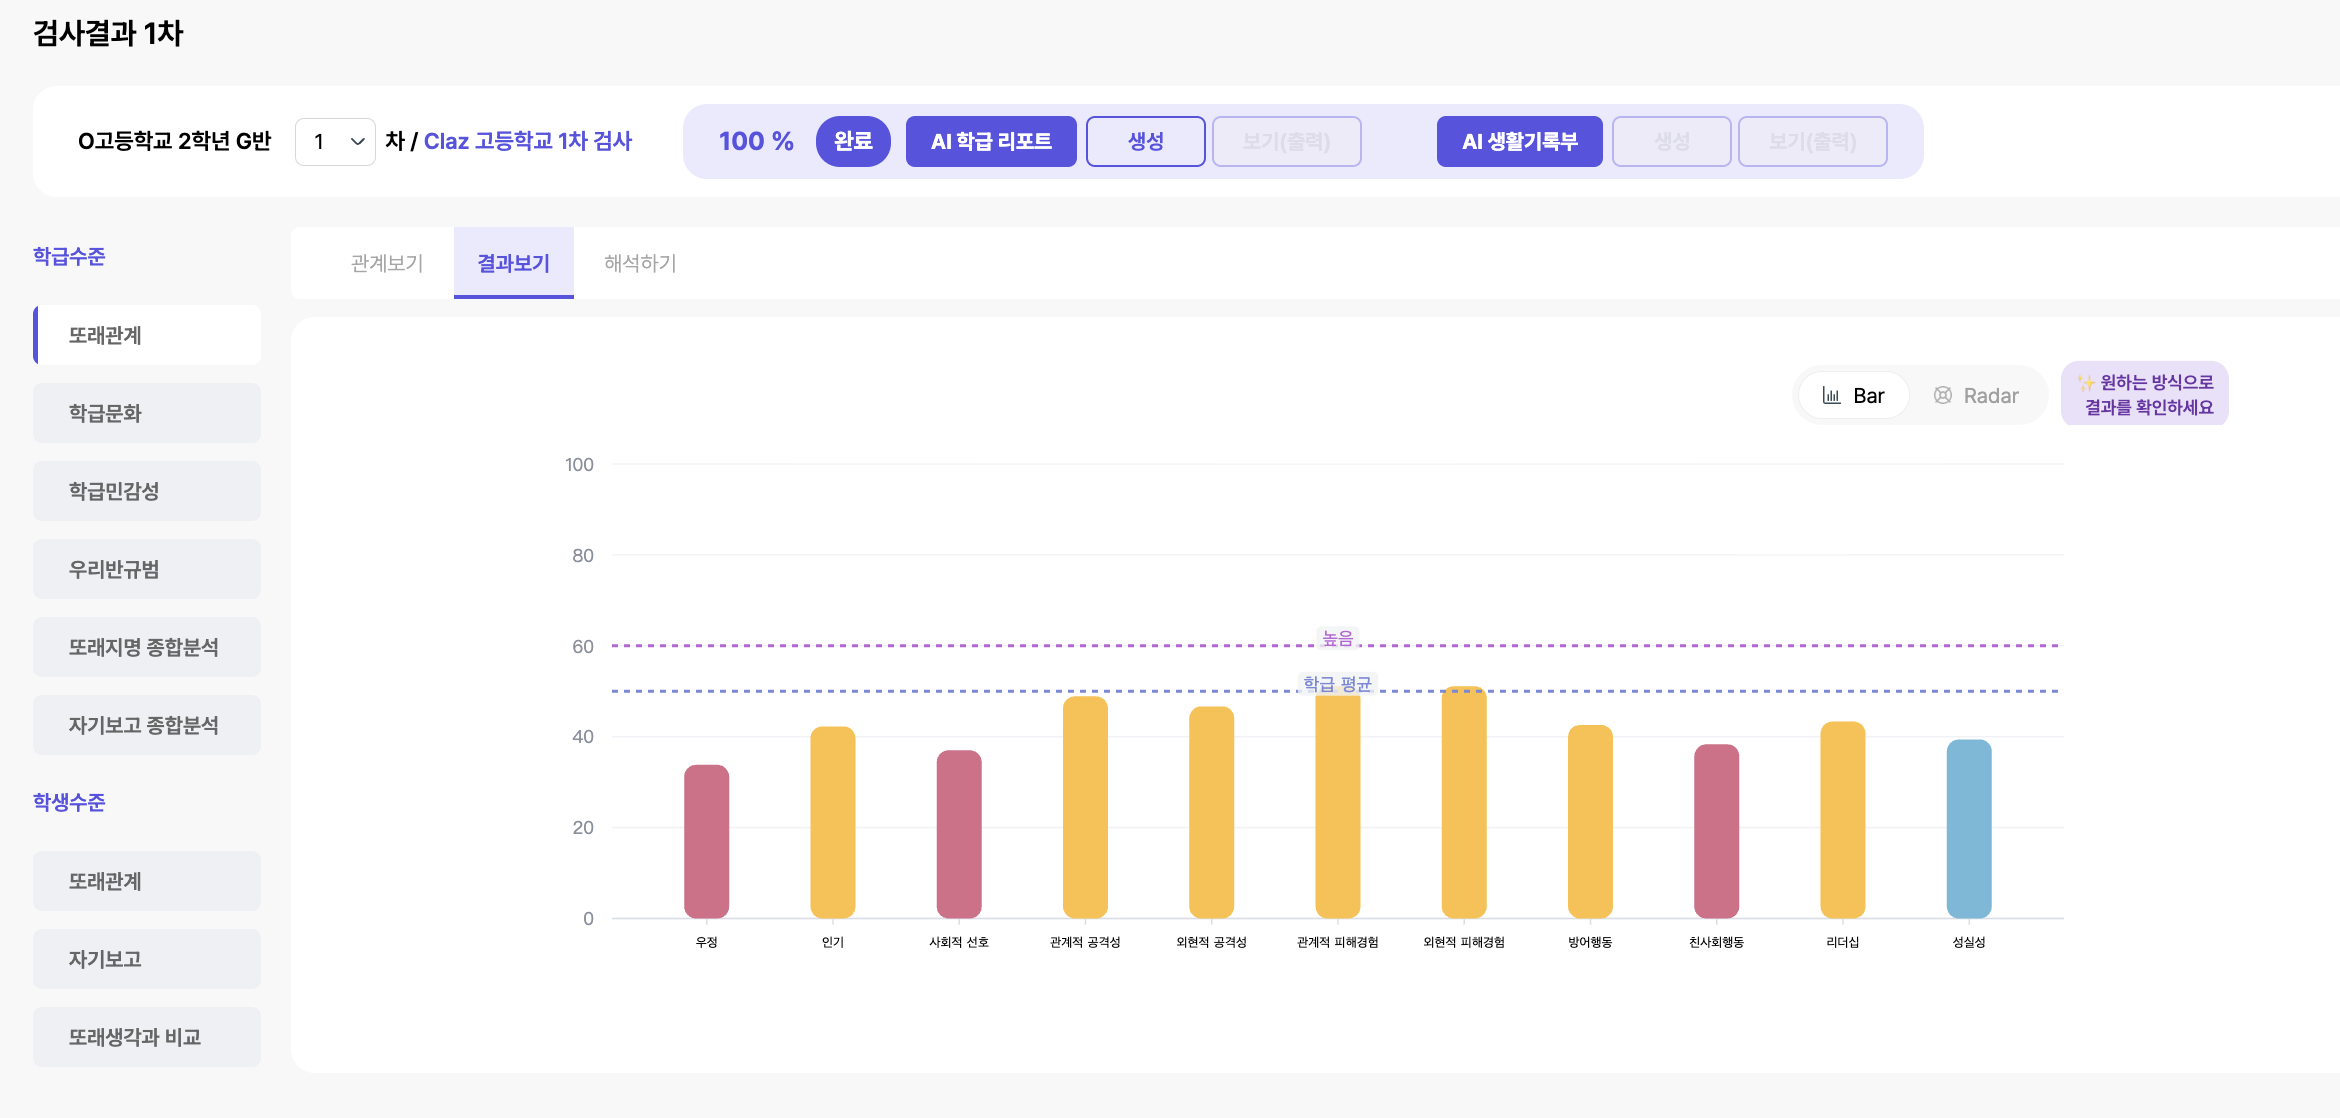Open 또래지명 종합분석 in the sidebar
The width and height of the screenshot is (2340, 1118).
click(147, 647)
